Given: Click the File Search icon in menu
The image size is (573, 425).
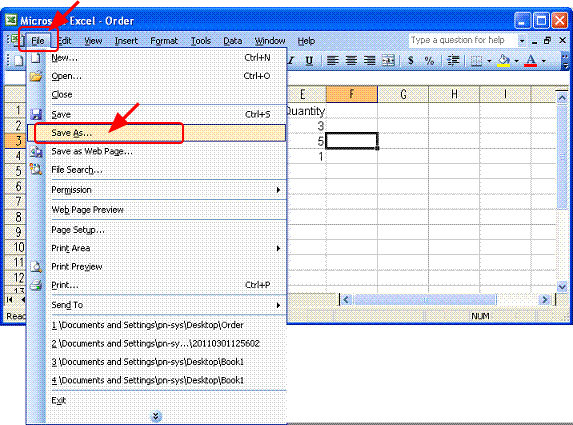Looking at the screenshot, I should pyautogui.click(x=36, y=169).
